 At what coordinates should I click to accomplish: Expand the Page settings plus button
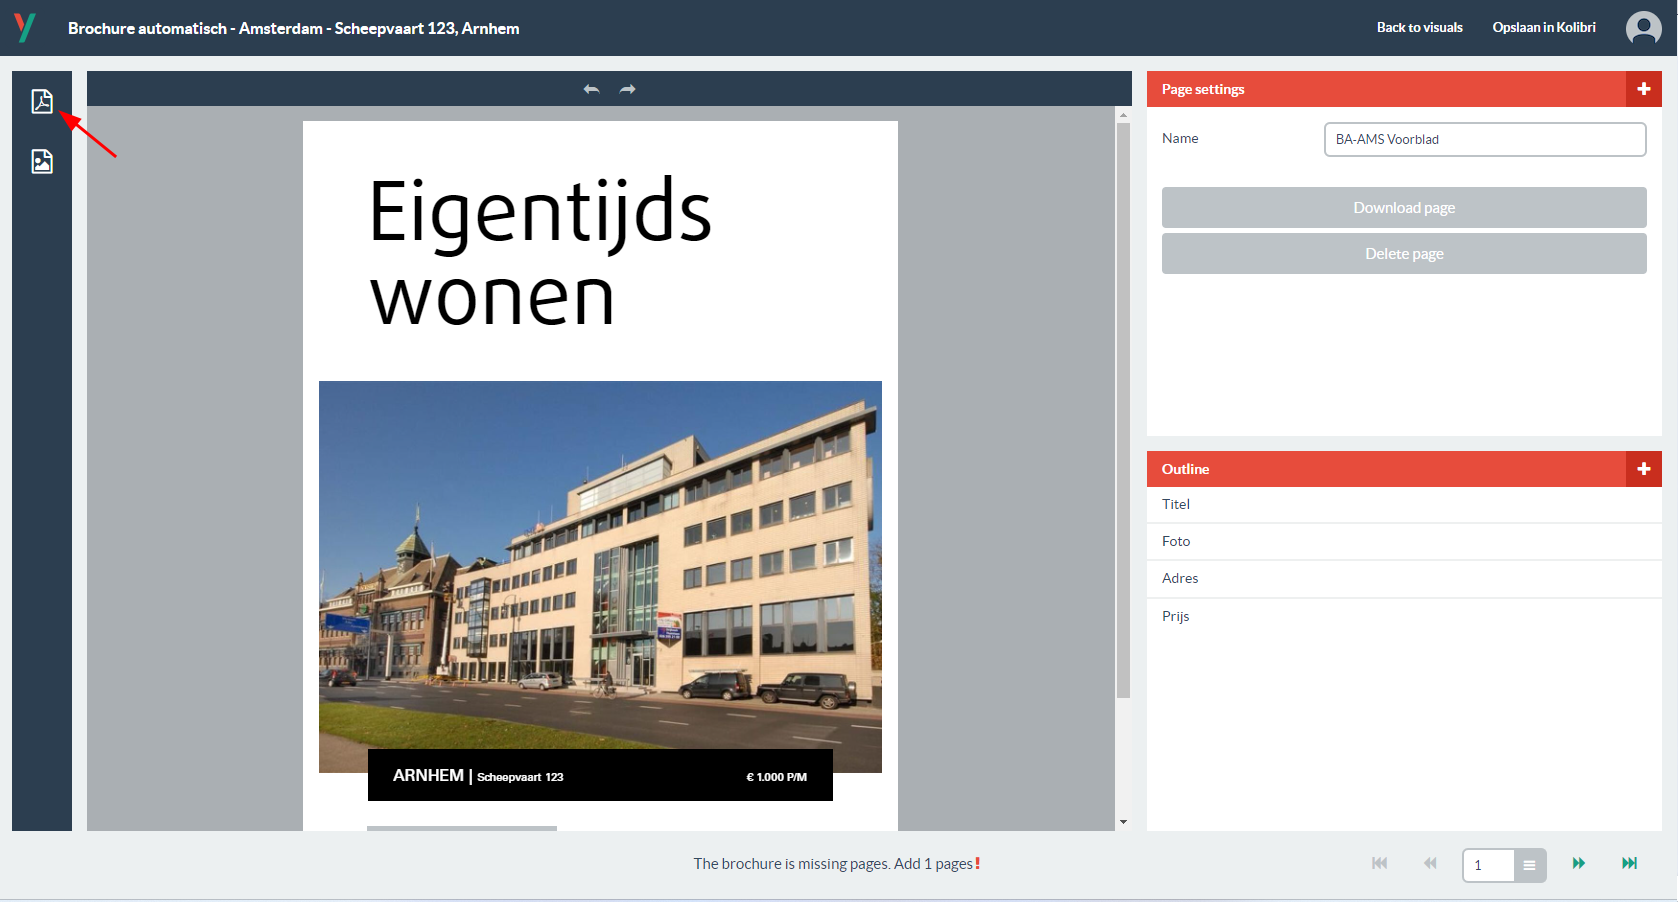click(1644, 89)
